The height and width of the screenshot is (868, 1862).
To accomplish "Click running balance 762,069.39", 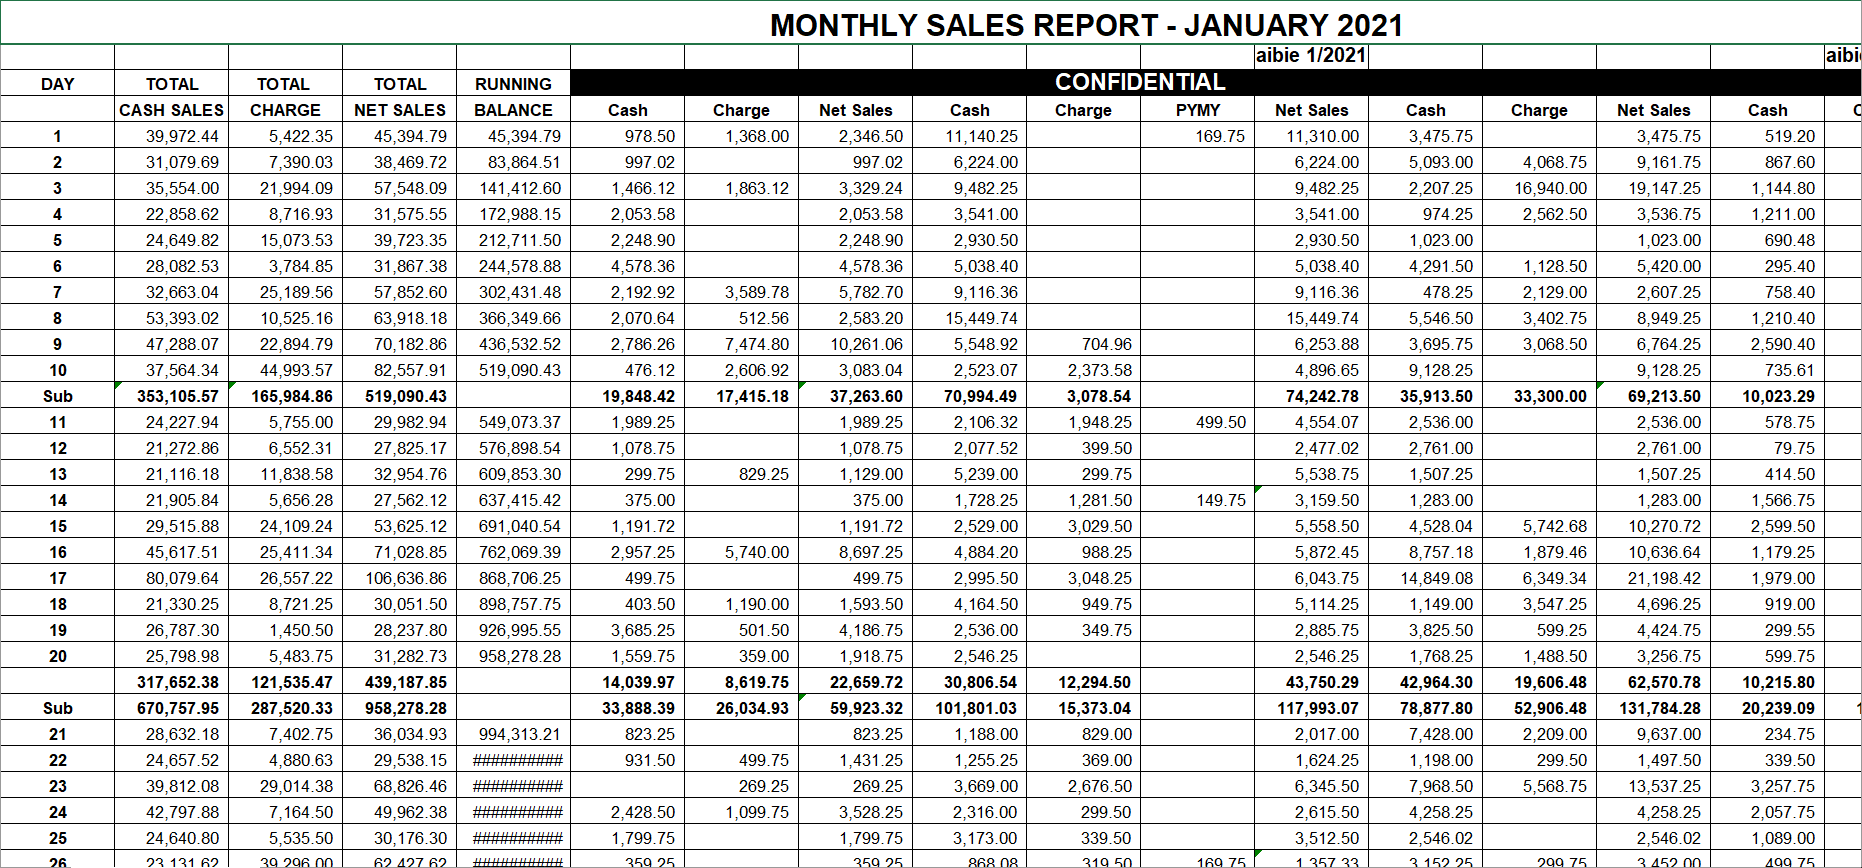I will tap(513, 552).
